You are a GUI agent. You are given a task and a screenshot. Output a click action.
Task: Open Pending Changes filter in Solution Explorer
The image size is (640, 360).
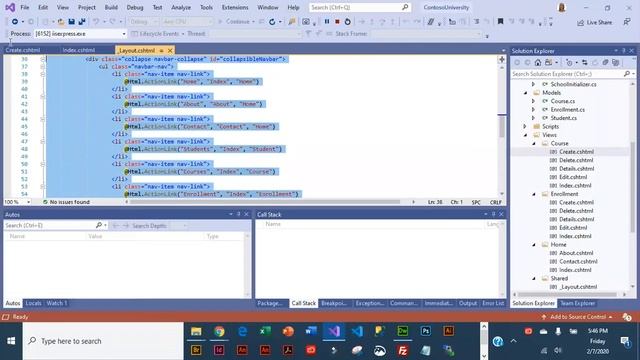tap(570, 62)
